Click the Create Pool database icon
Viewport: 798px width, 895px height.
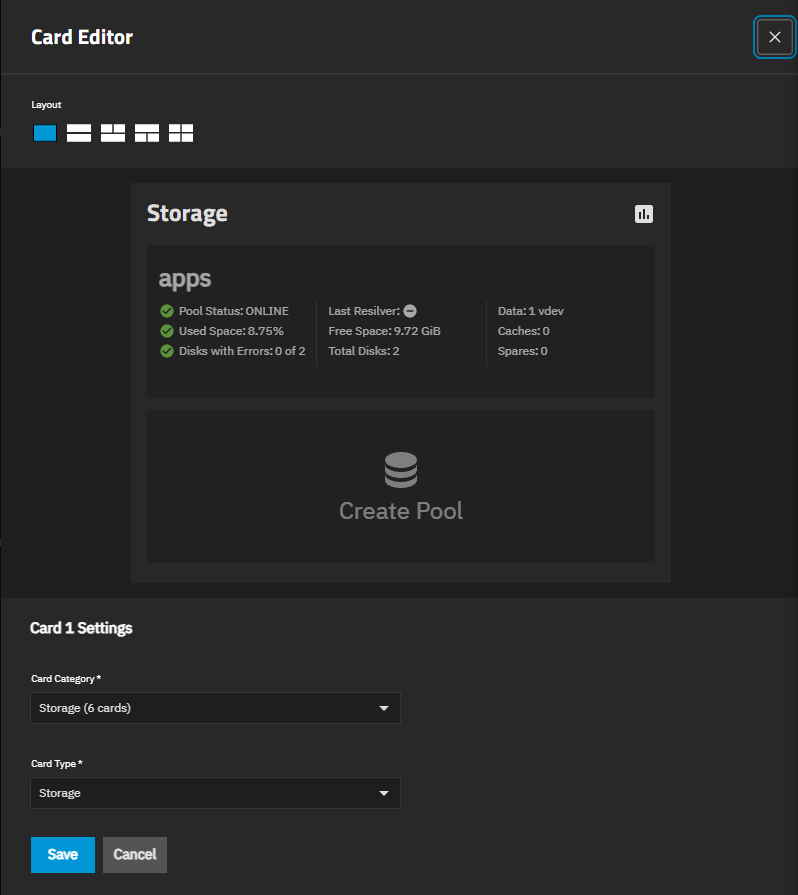point(401,470)
